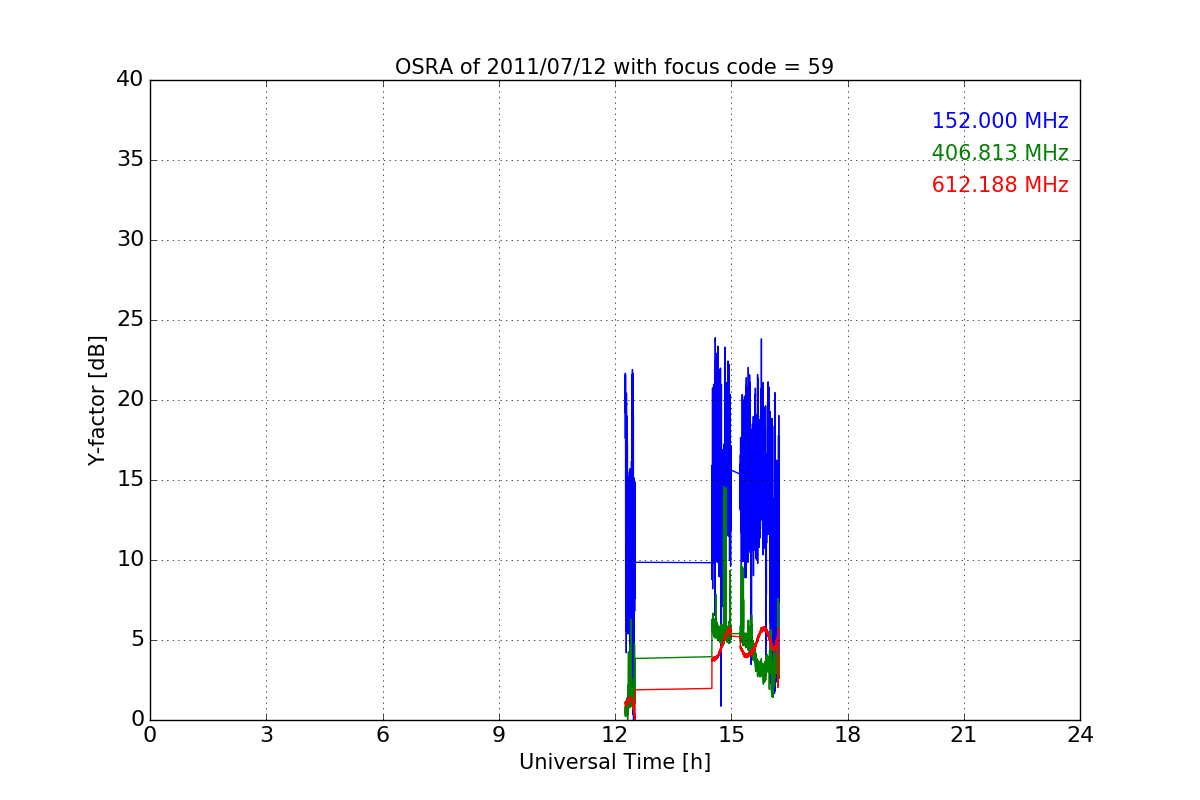The height and width of the screenshot is (800, 1200).
Task: Click the Y-factor [dB] axis label
Action: click(x=97, y=400)
